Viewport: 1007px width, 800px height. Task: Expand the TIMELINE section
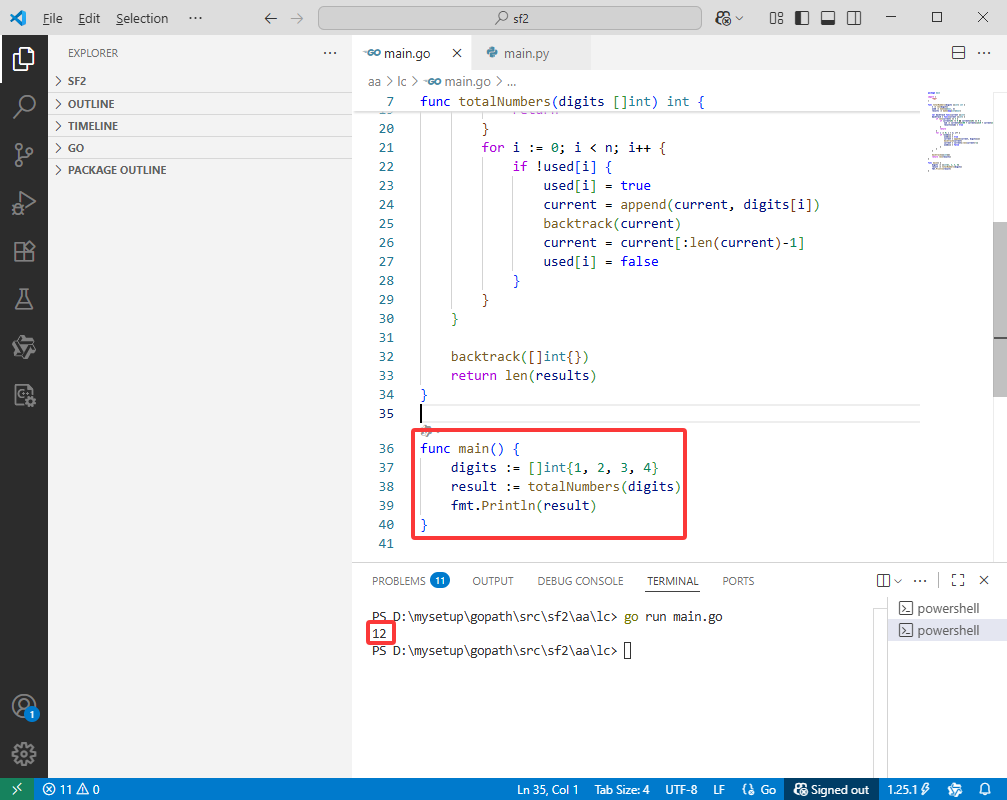coord(200,126)
